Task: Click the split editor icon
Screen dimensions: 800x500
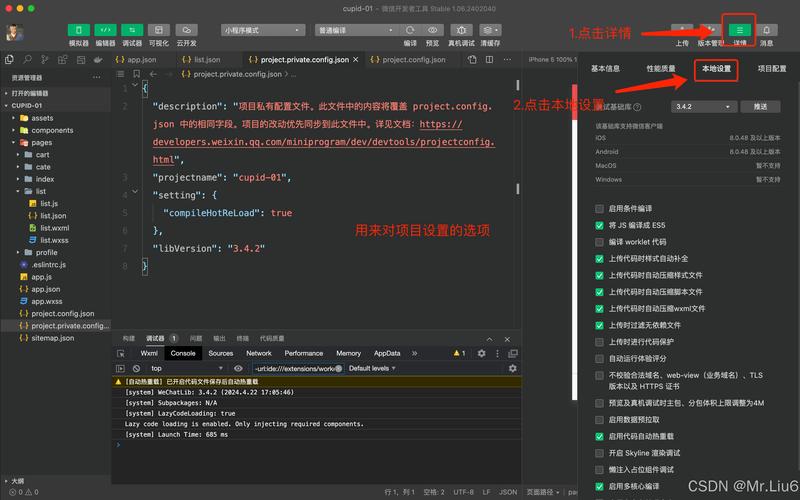Action: 489,60
